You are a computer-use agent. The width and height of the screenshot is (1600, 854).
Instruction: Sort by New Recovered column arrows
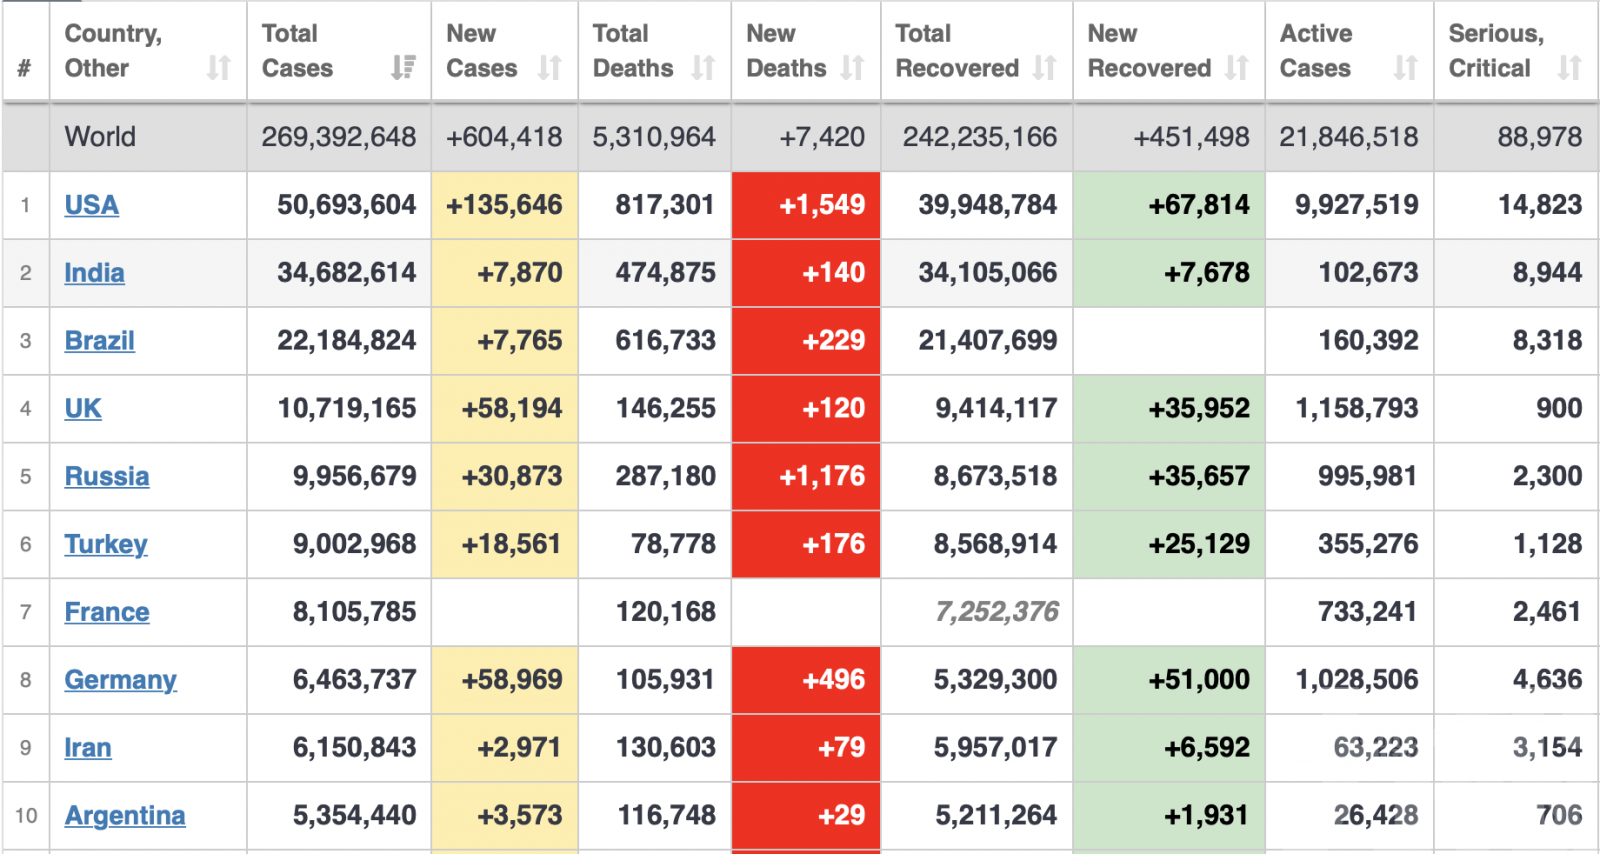click(x=1237, y=68)
